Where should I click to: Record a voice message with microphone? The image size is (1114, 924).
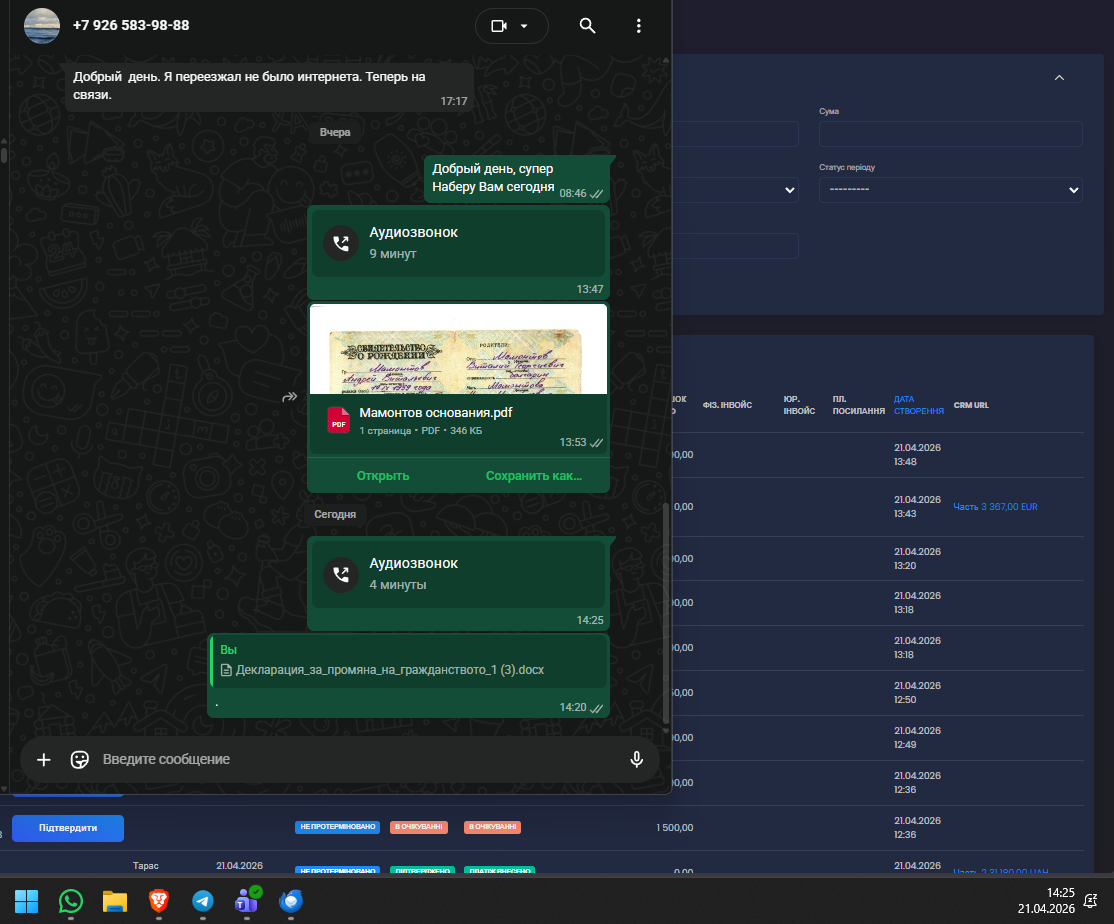[637, 760]
